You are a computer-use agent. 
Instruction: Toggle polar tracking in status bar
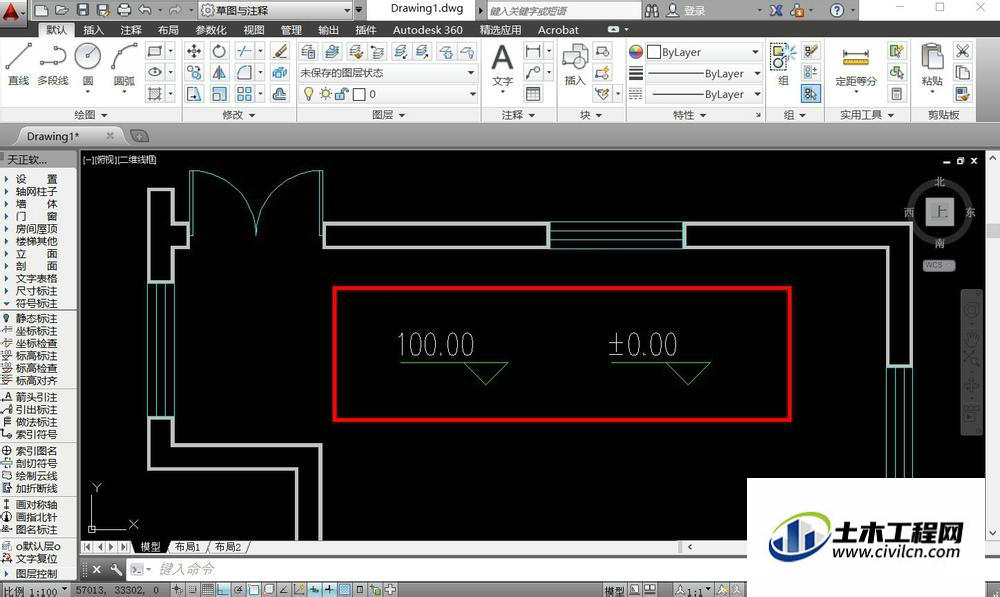(238, 590)
